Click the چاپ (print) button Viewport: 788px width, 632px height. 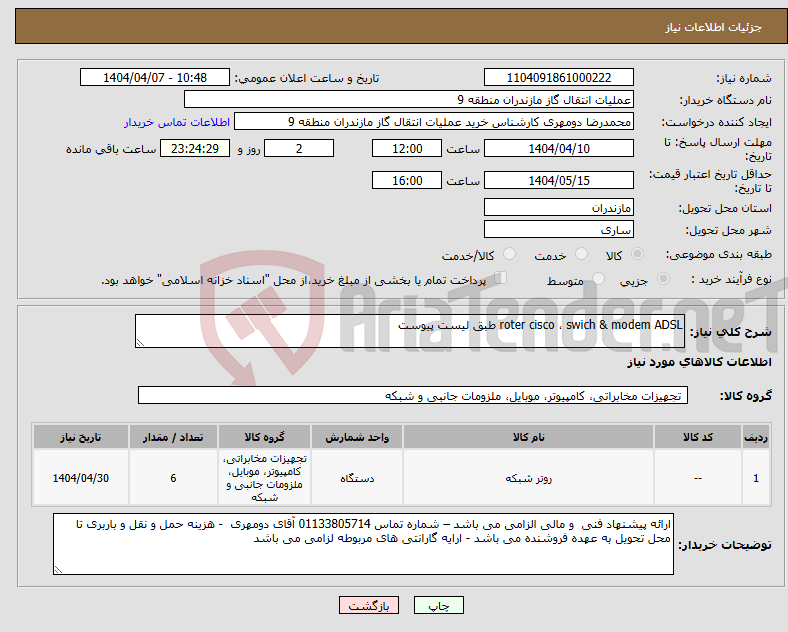[x=438, y=606]
